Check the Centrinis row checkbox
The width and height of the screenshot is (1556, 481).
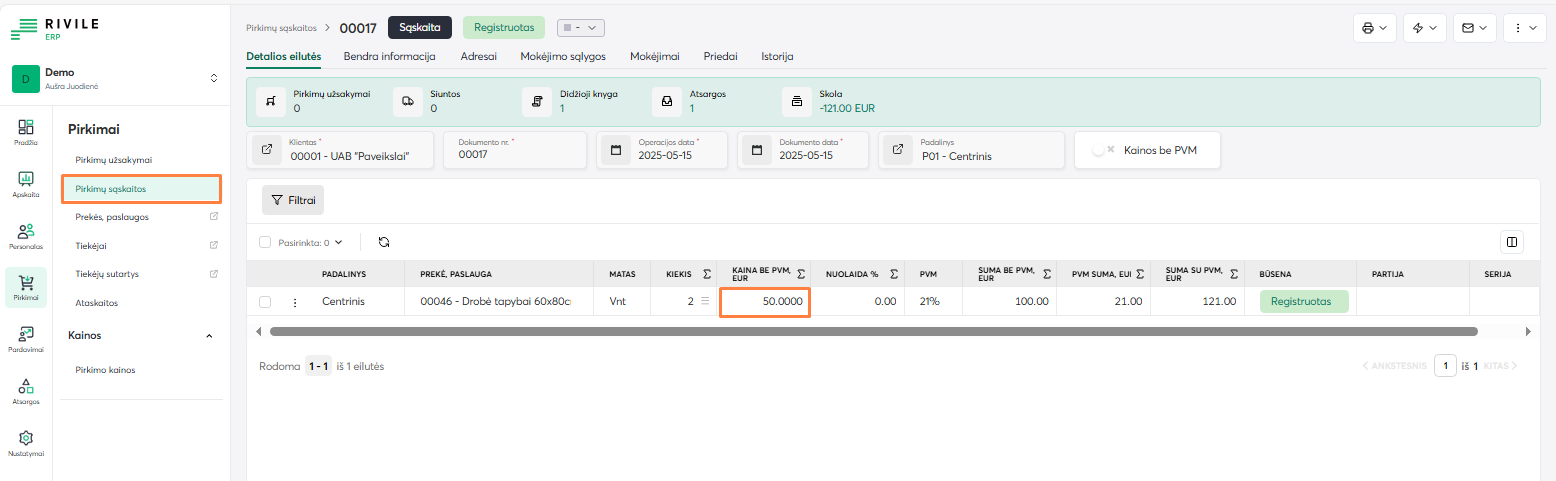click(x=265, y=301)
